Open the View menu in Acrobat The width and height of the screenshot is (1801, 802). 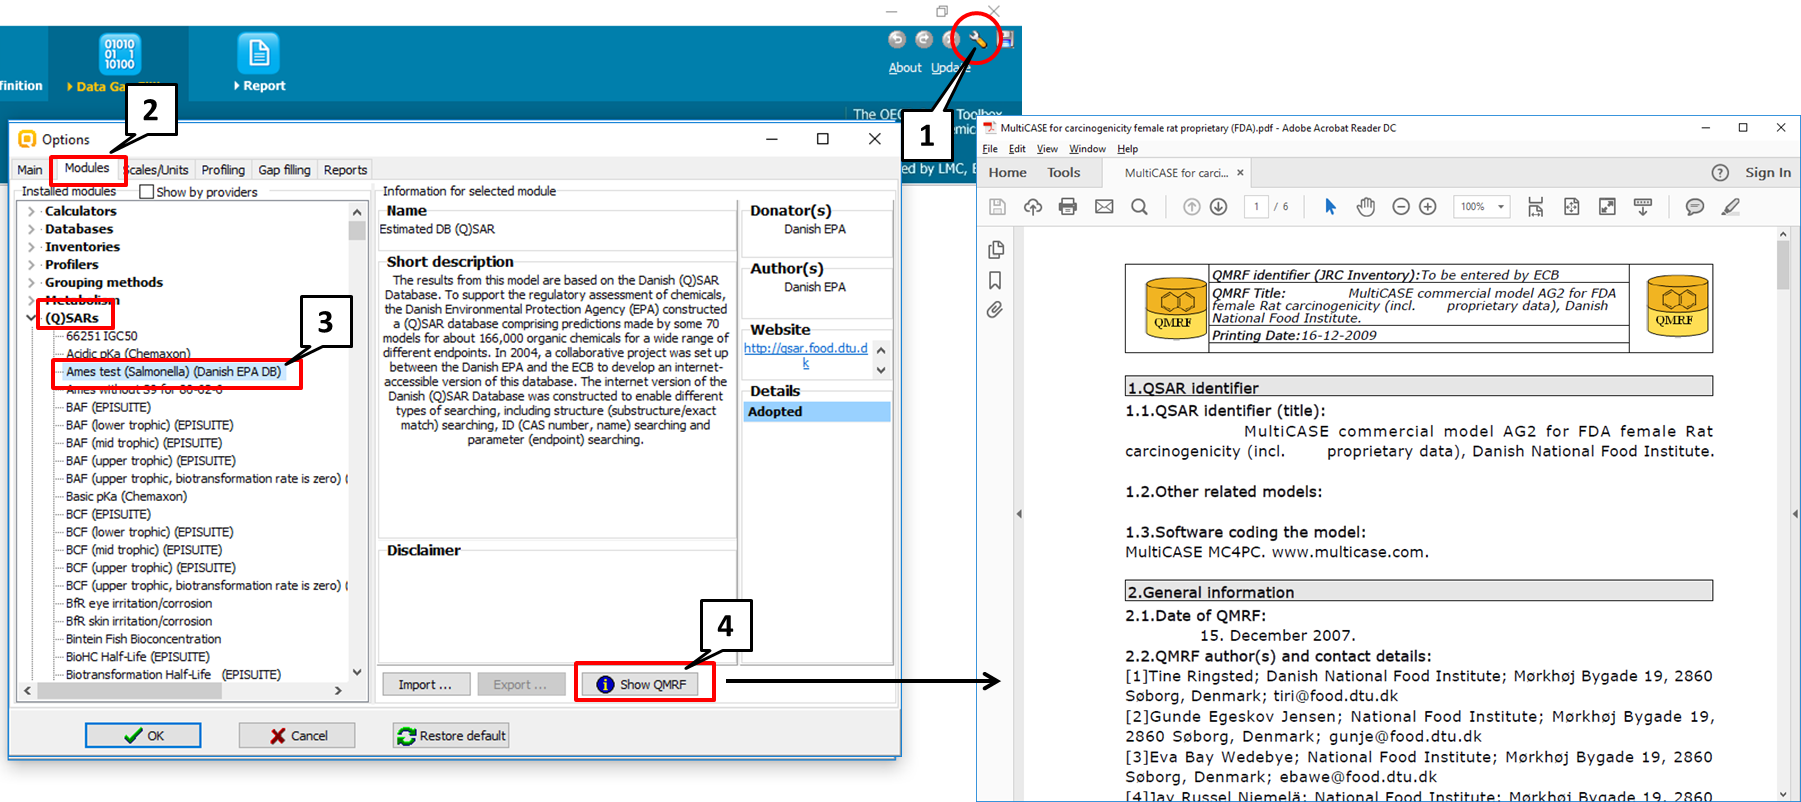(1047, 149)
